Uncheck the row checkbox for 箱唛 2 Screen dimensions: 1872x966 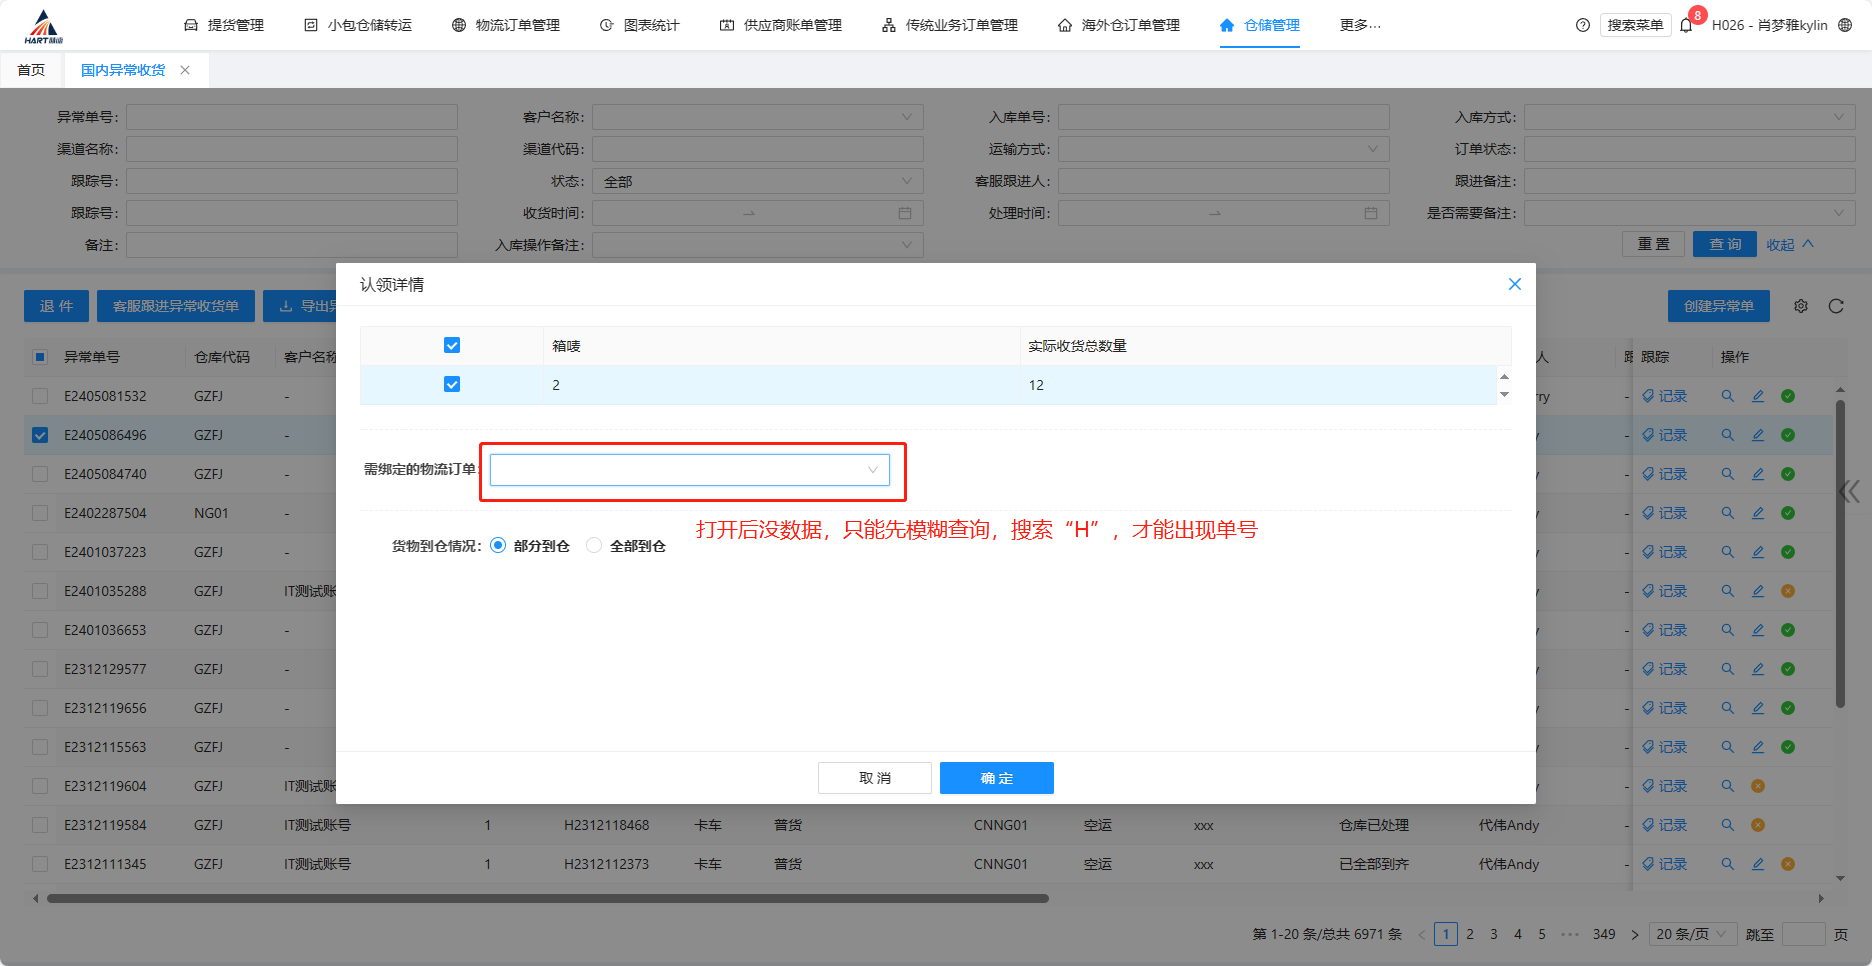(x=452, y=384)
